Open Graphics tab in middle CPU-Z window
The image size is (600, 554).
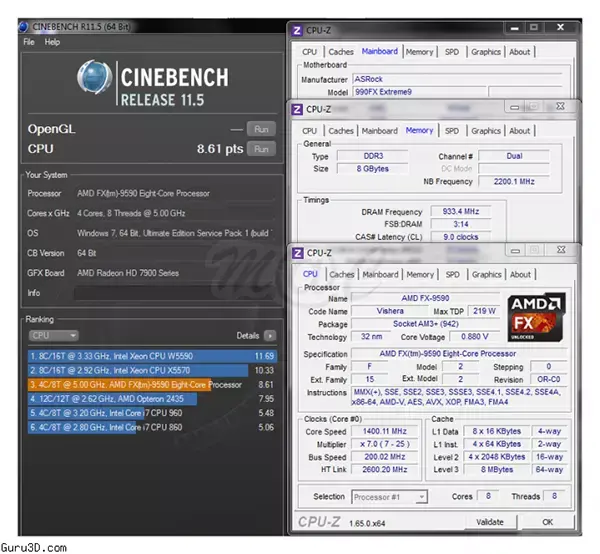click(486, 131)
